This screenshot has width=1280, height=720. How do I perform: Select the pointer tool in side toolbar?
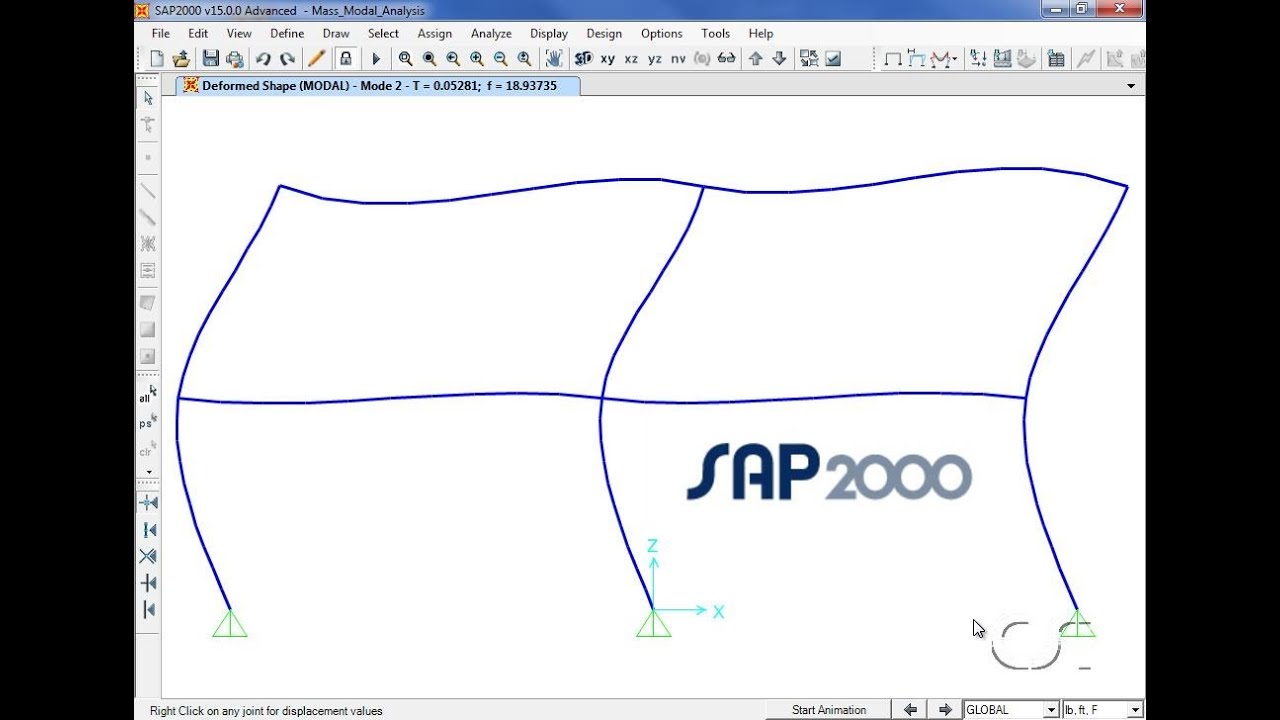(148, 98)
